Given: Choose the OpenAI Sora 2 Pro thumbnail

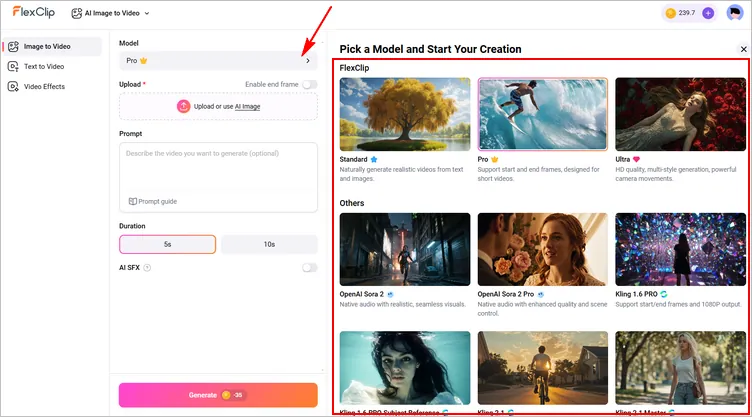Looking at the screenshot, I should [542, 250].
